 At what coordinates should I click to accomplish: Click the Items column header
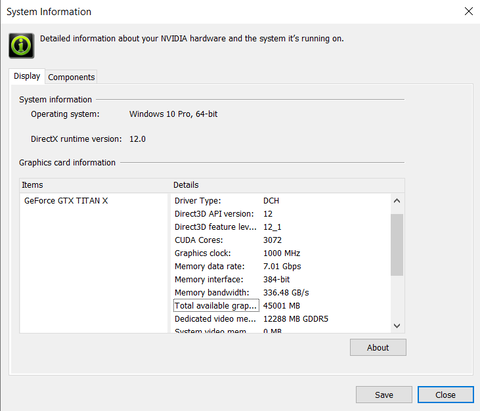tap(95, 185)
